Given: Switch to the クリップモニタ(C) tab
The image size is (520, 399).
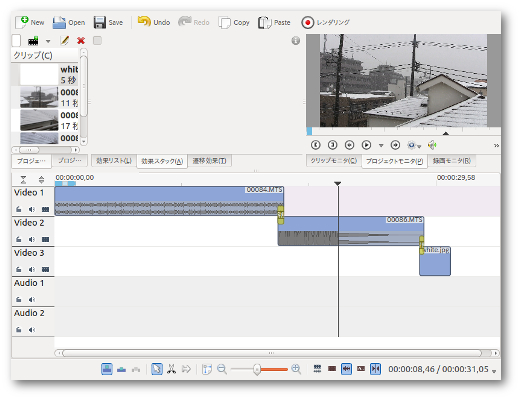Looking at the screenshot, I should [334, 161].
